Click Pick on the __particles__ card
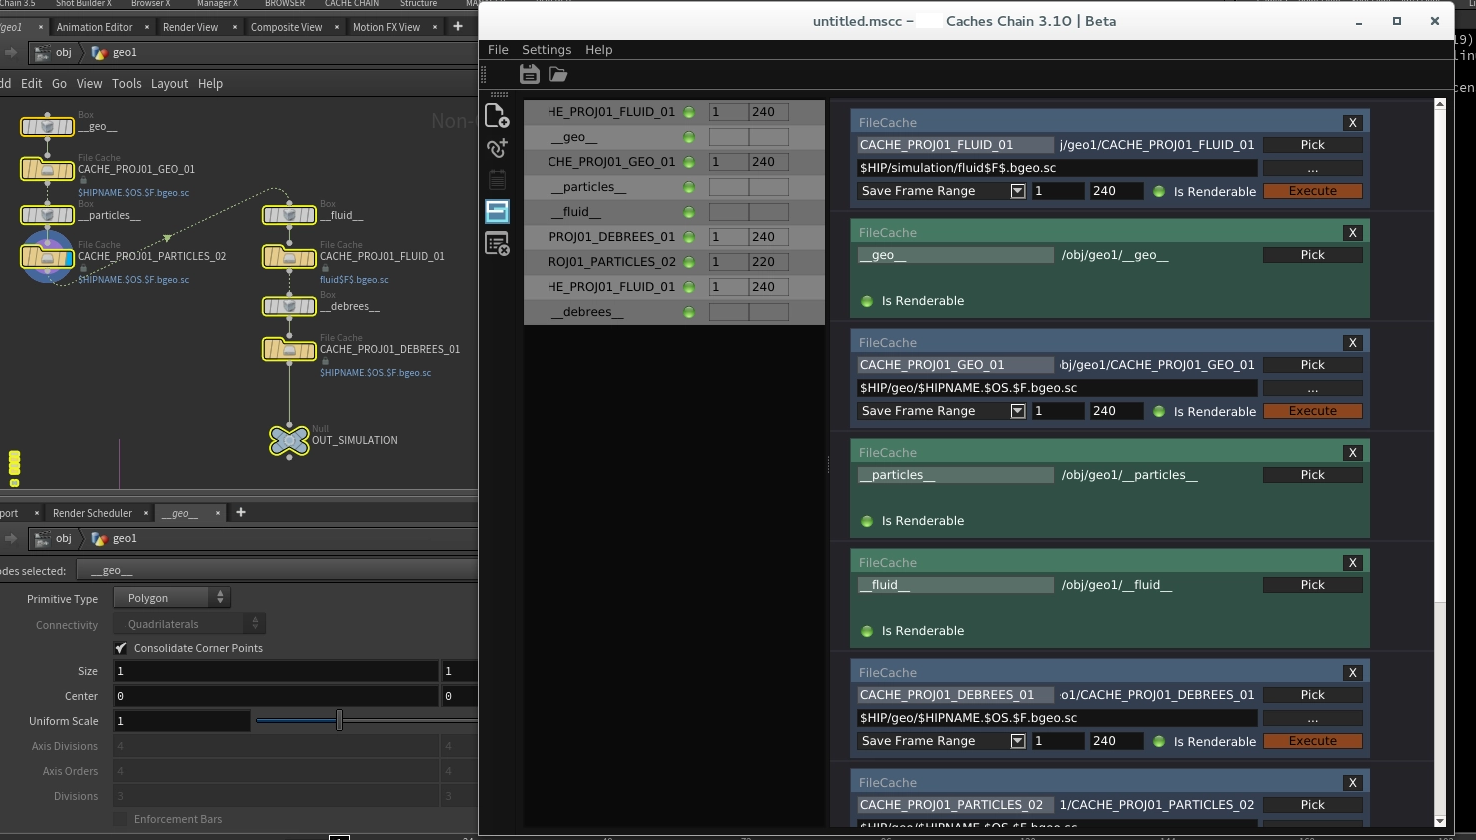 (x=1312, y=475)
